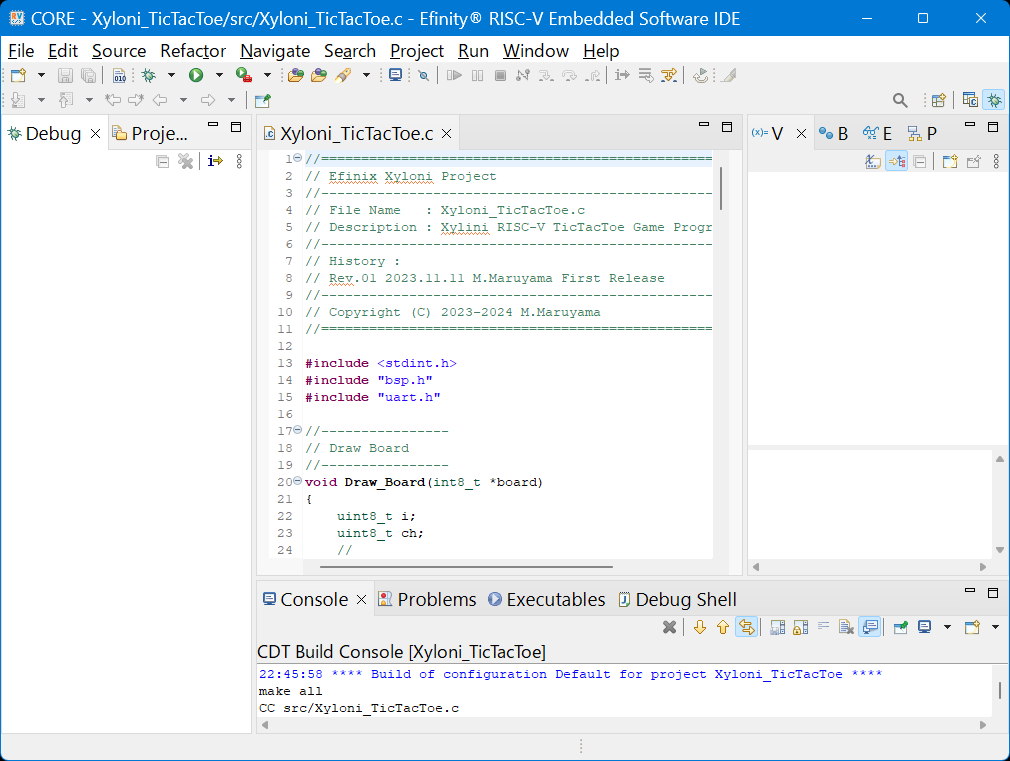Click the Pin Console icon
The width and height of the screenshot is (1010, 761).
coord(901,627)
